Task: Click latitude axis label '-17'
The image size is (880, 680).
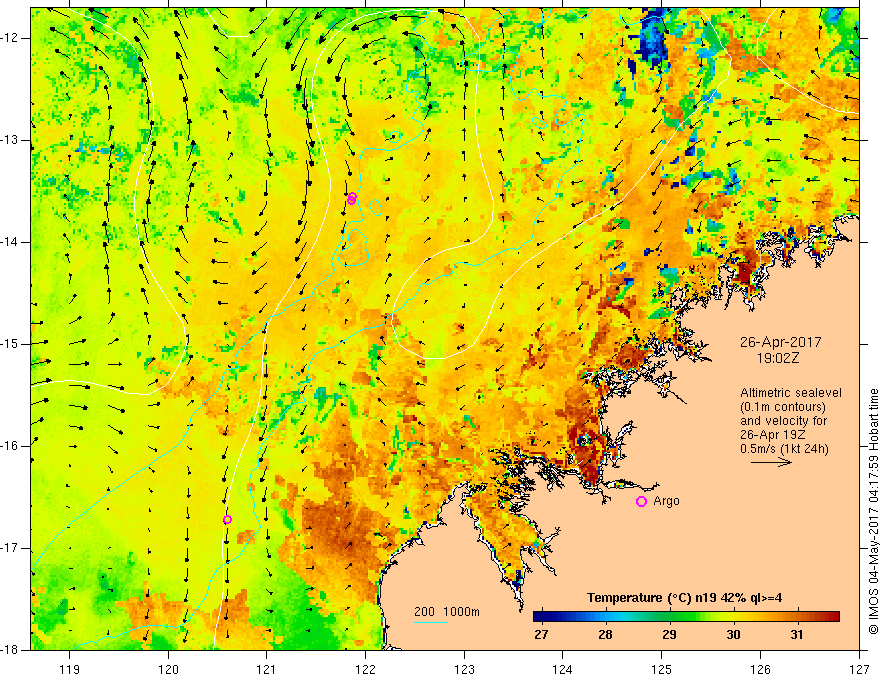Action: tap(11, 548)
